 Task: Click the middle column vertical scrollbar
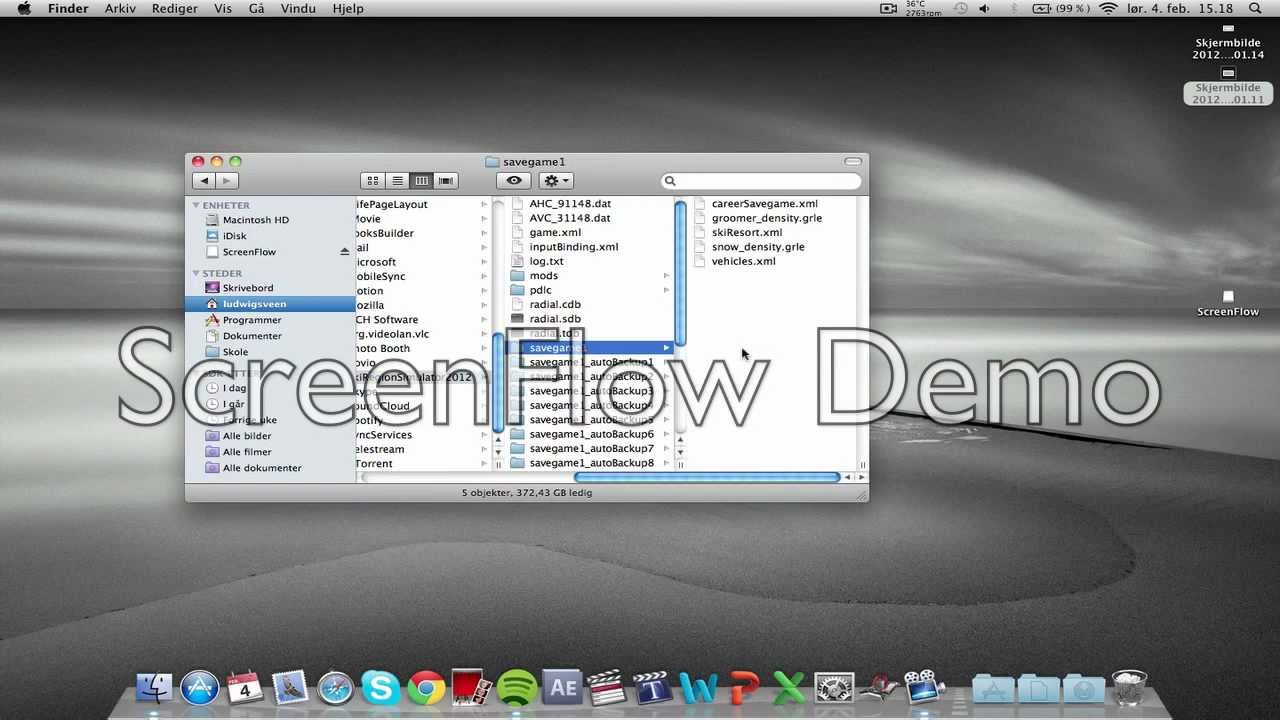681,272
